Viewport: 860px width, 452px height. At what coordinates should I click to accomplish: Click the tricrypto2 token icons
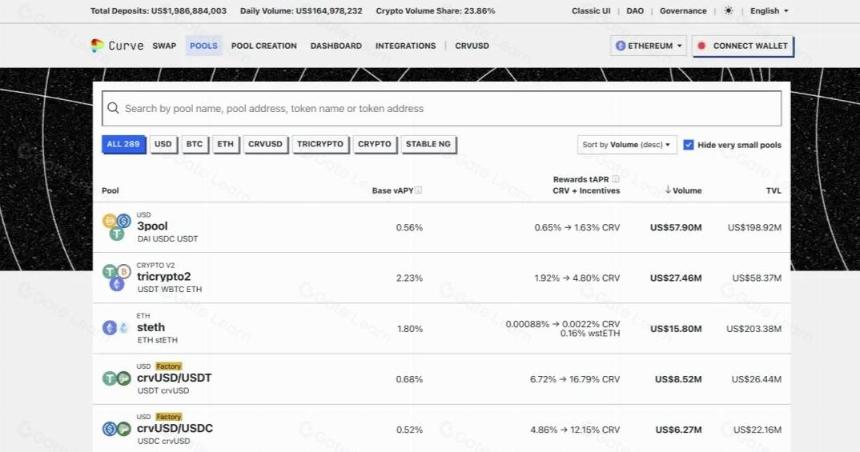click(x=116, y=278)
